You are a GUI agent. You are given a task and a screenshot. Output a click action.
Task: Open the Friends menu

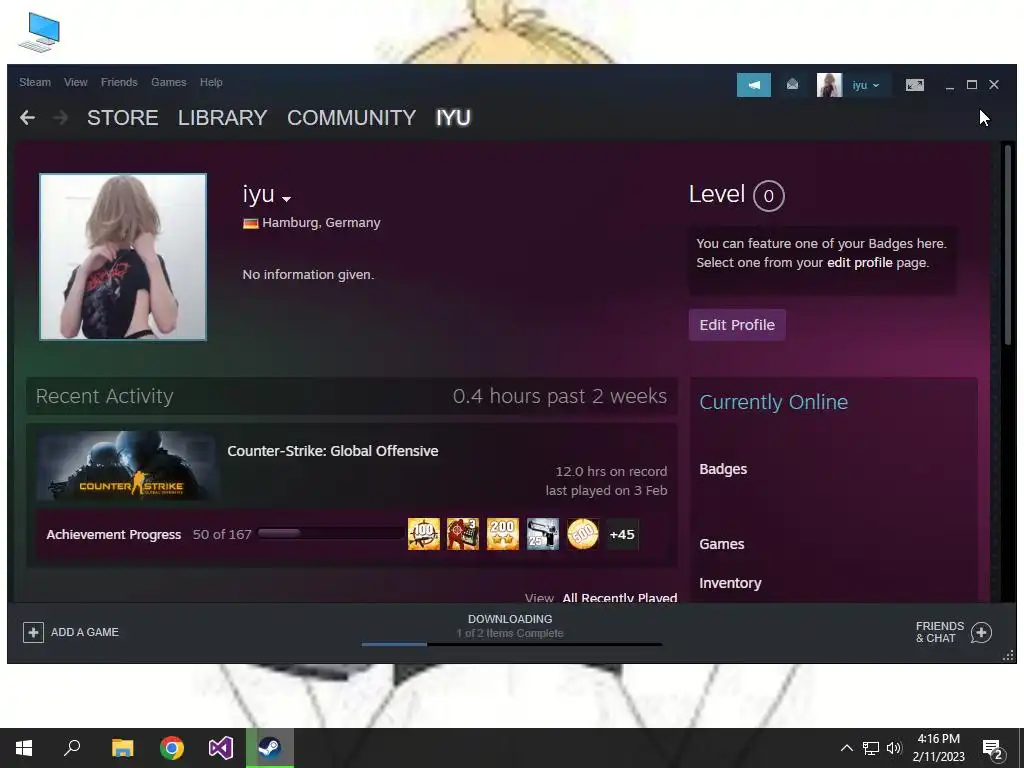(x=119, y=82)
